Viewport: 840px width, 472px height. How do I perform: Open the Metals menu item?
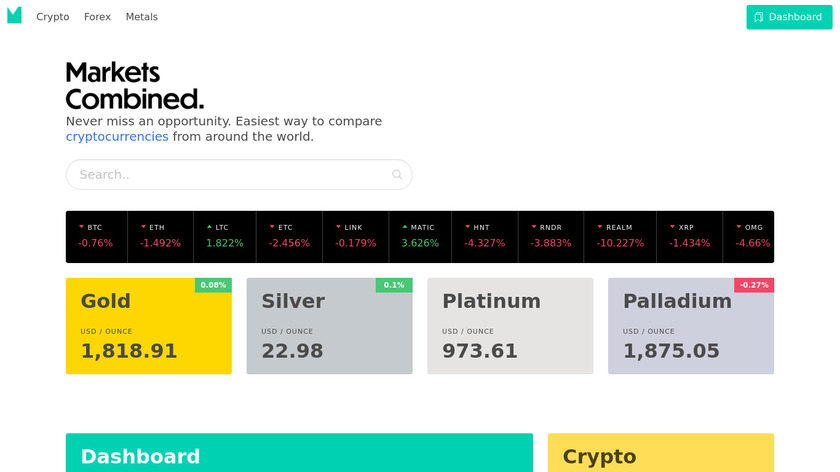point(142,17)
